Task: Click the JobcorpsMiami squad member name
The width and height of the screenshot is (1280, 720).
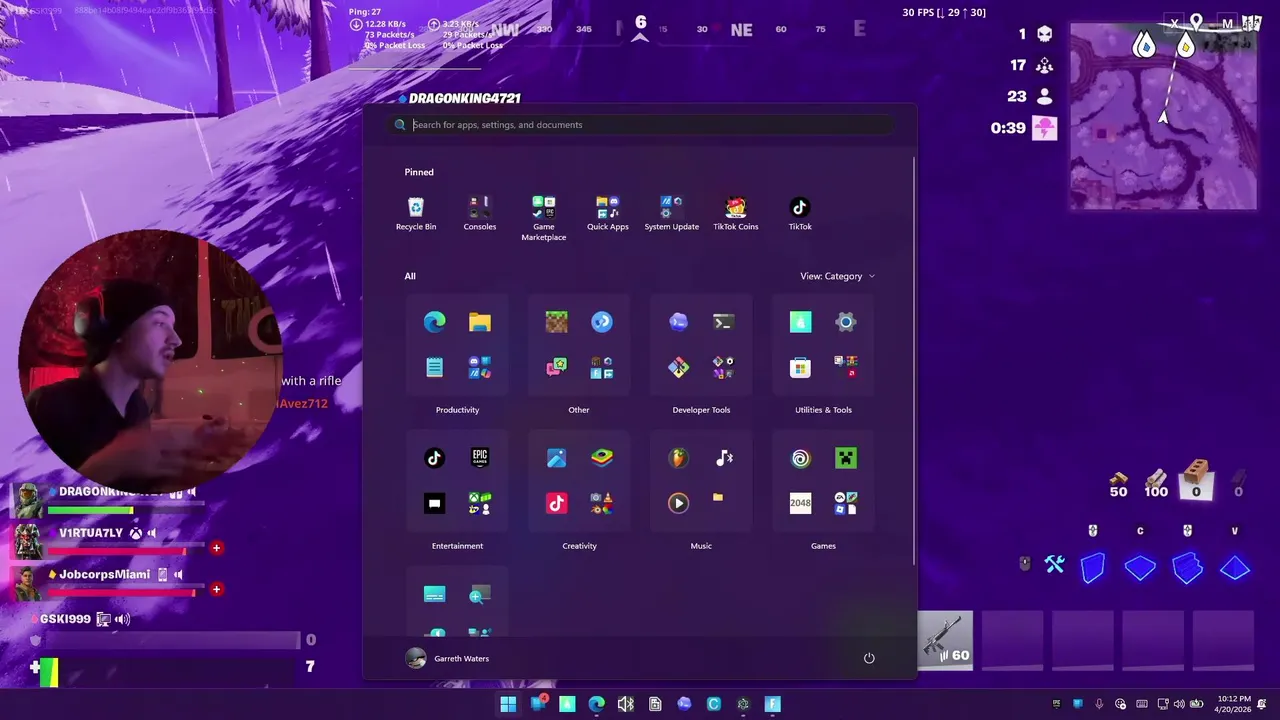Action: click(x=104, y=574)
